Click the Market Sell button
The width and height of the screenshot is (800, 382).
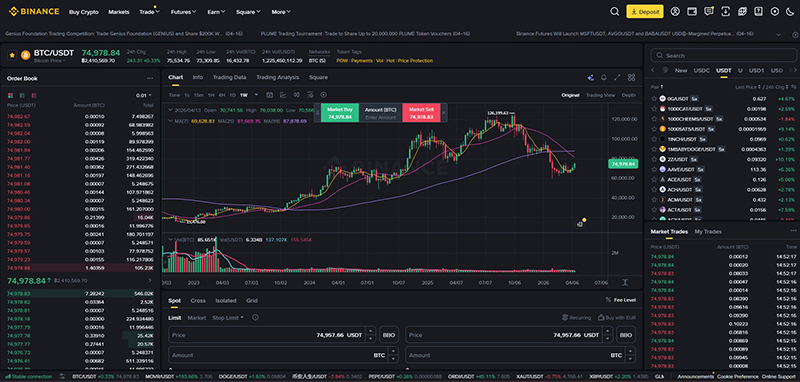tap(421, 113)
